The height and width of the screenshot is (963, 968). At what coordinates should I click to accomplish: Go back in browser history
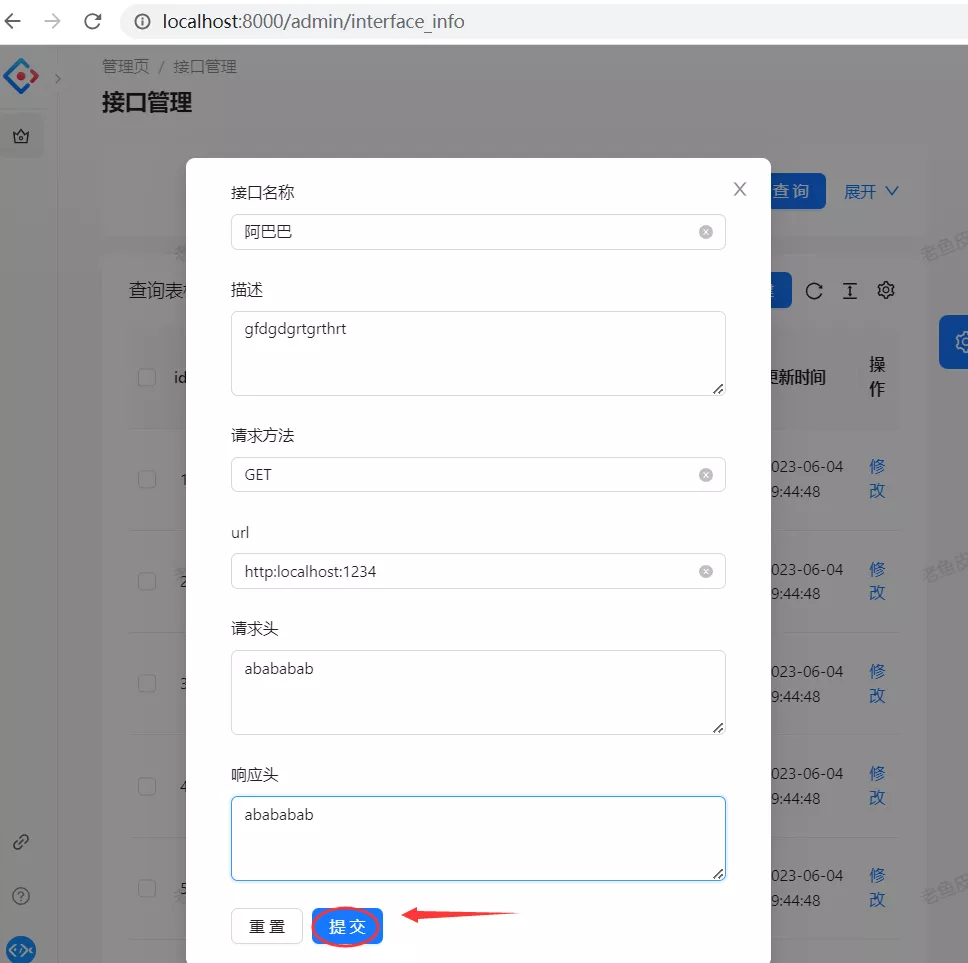click(13, 22)
